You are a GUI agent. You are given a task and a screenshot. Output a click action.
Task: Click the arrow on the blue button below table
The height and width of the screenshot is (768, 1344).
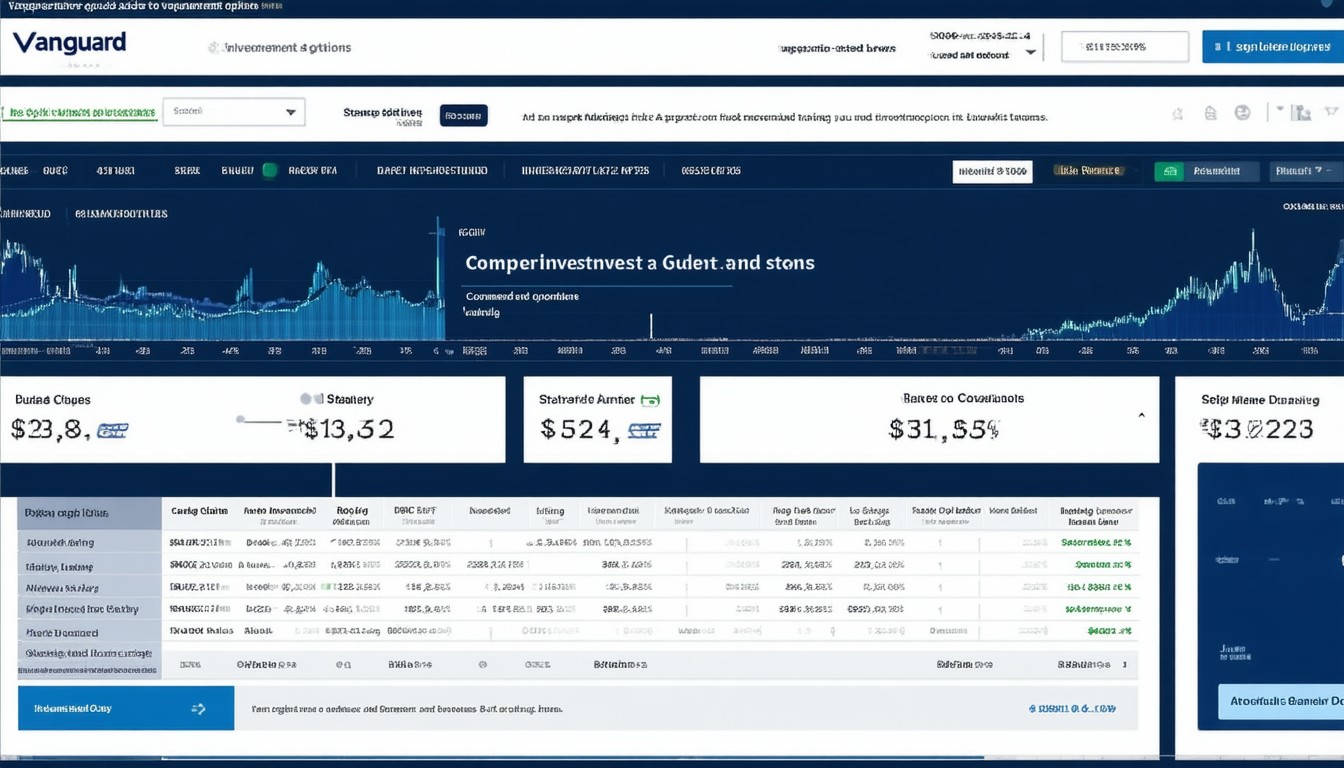tap(198, 709)
